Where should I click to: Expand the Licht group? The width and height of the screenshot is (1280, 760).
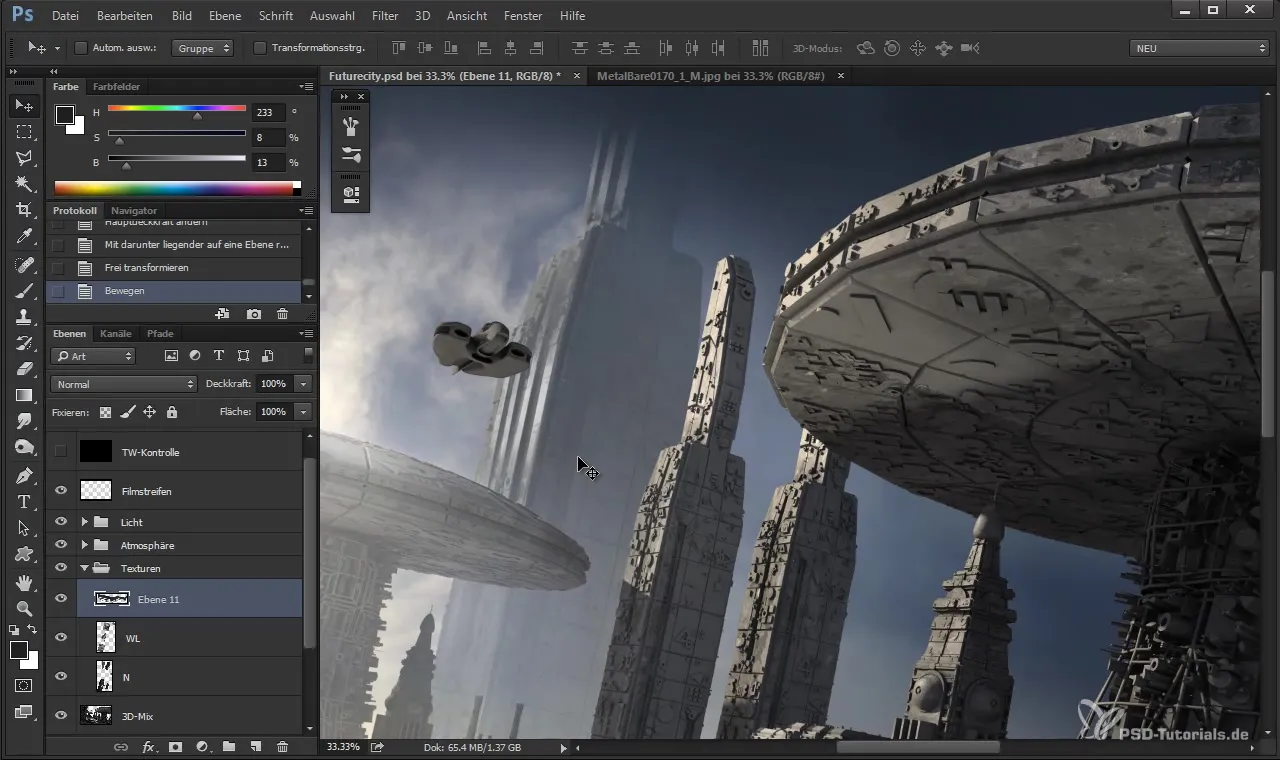85,522
